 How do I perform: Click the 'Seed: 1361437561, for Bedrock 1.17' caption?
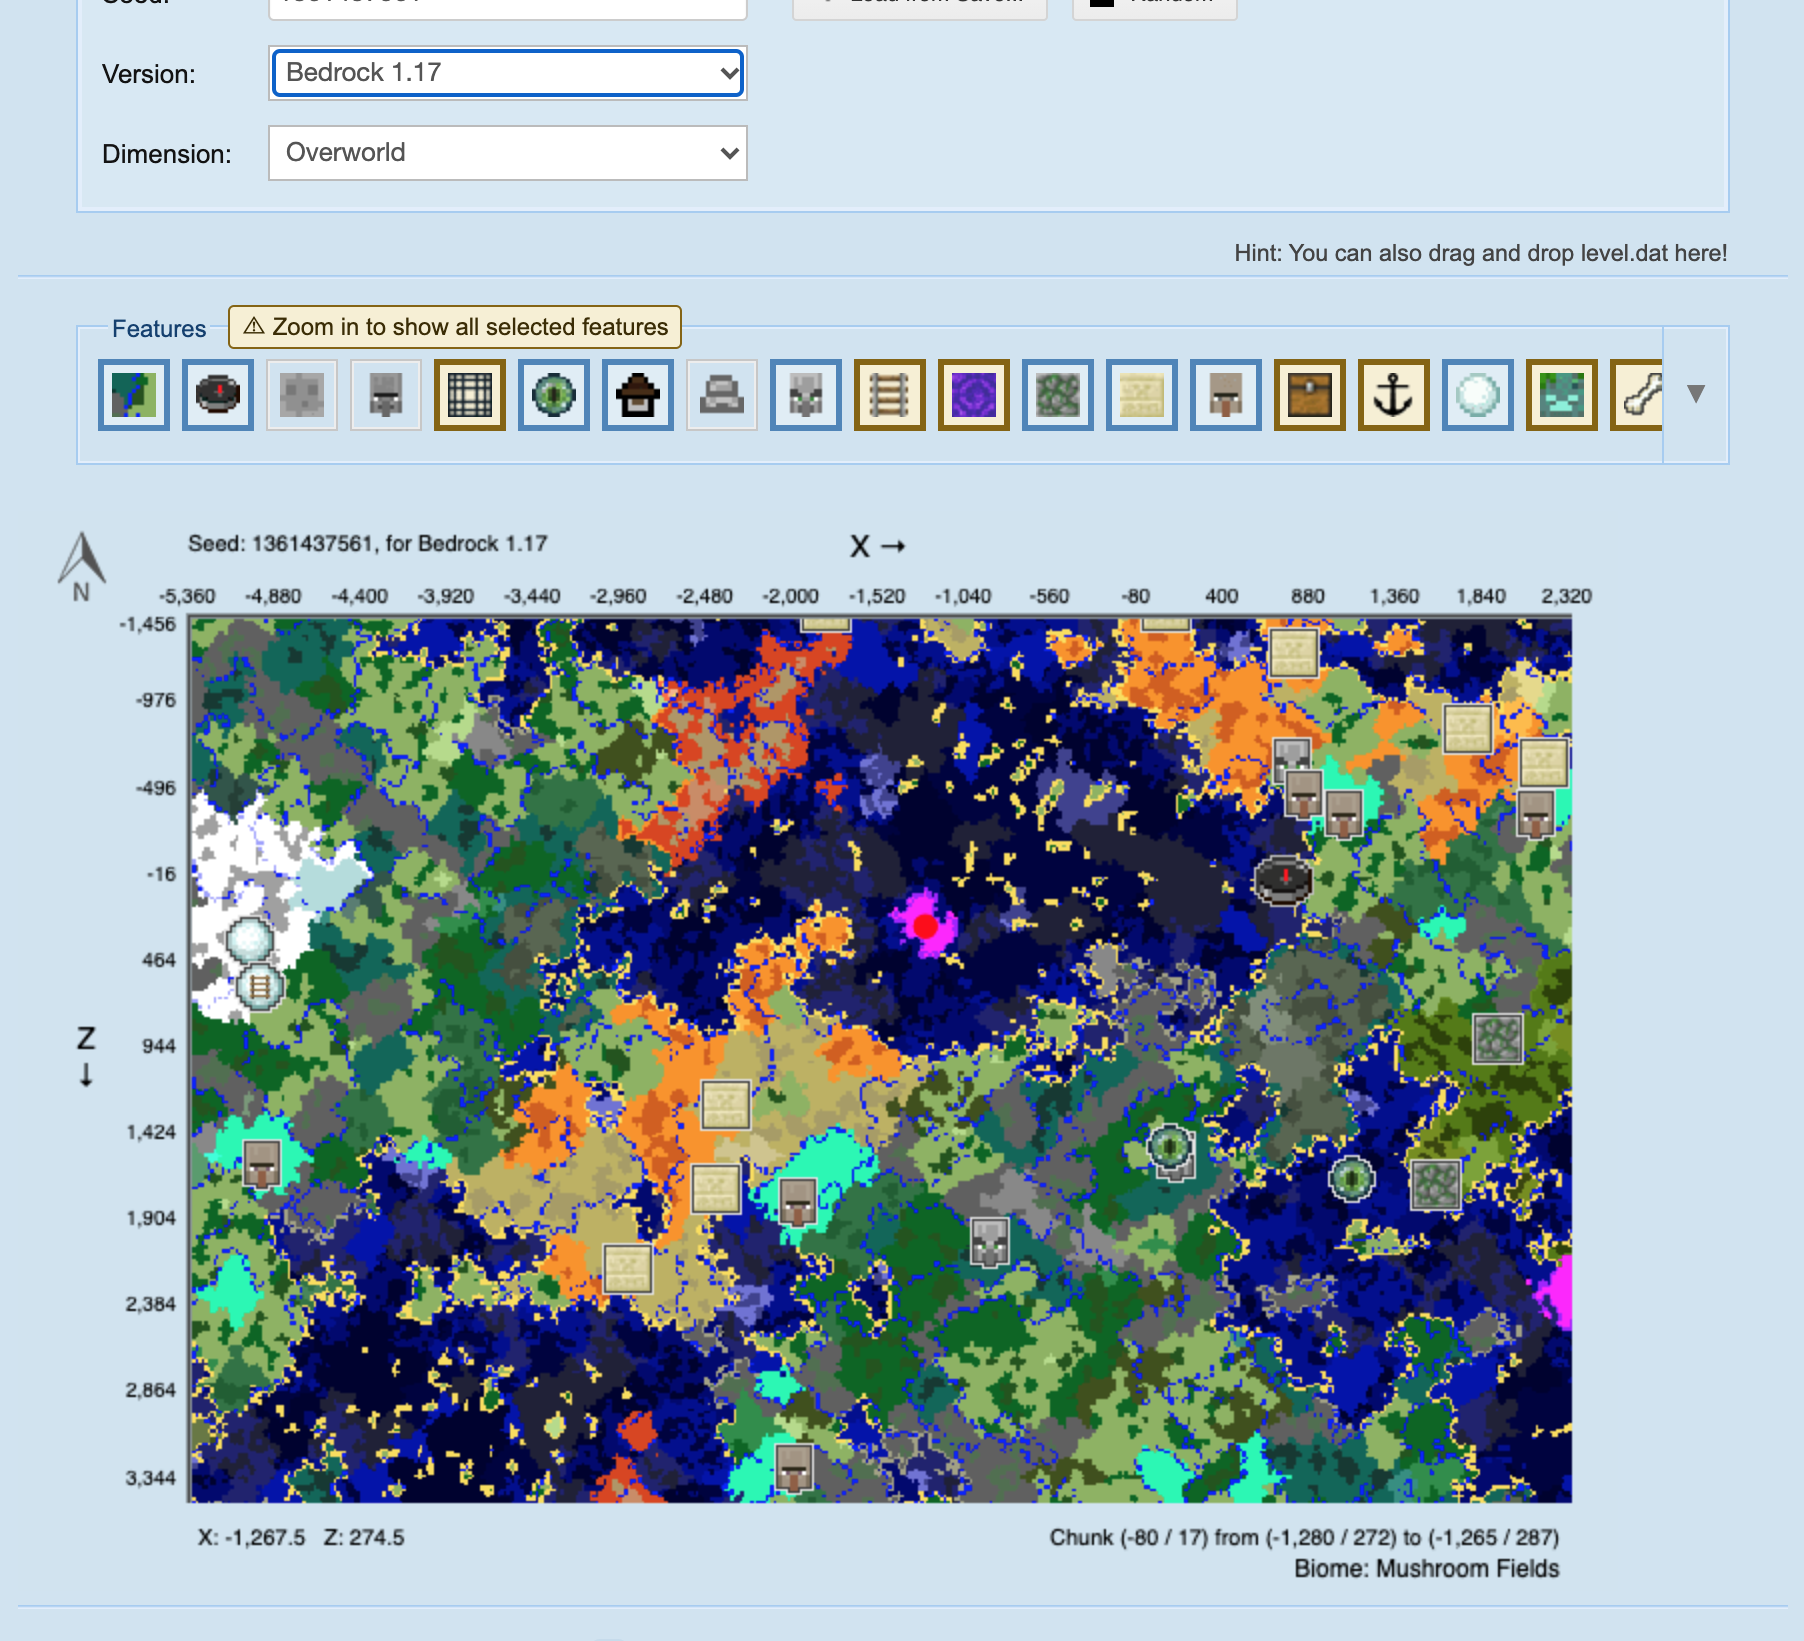(368, 544)
